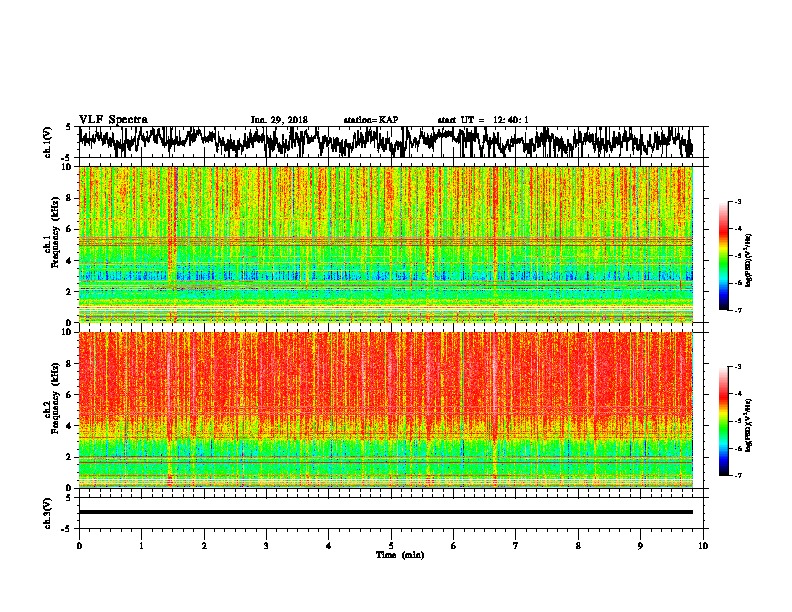Click the ch.1 spectrogram plot area
792x612 pixels.
click(386, 244)
